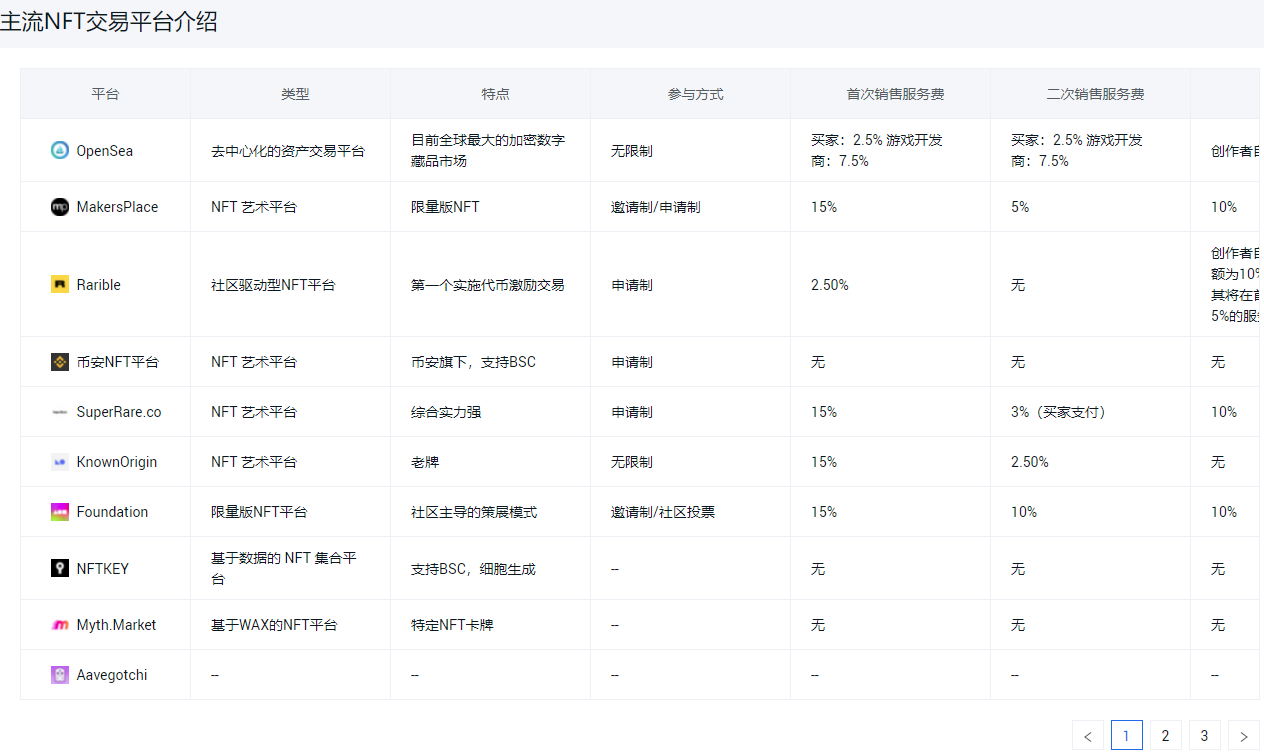
Task: Click the SuperRare.co logo icon
Action: pos(60,412)
